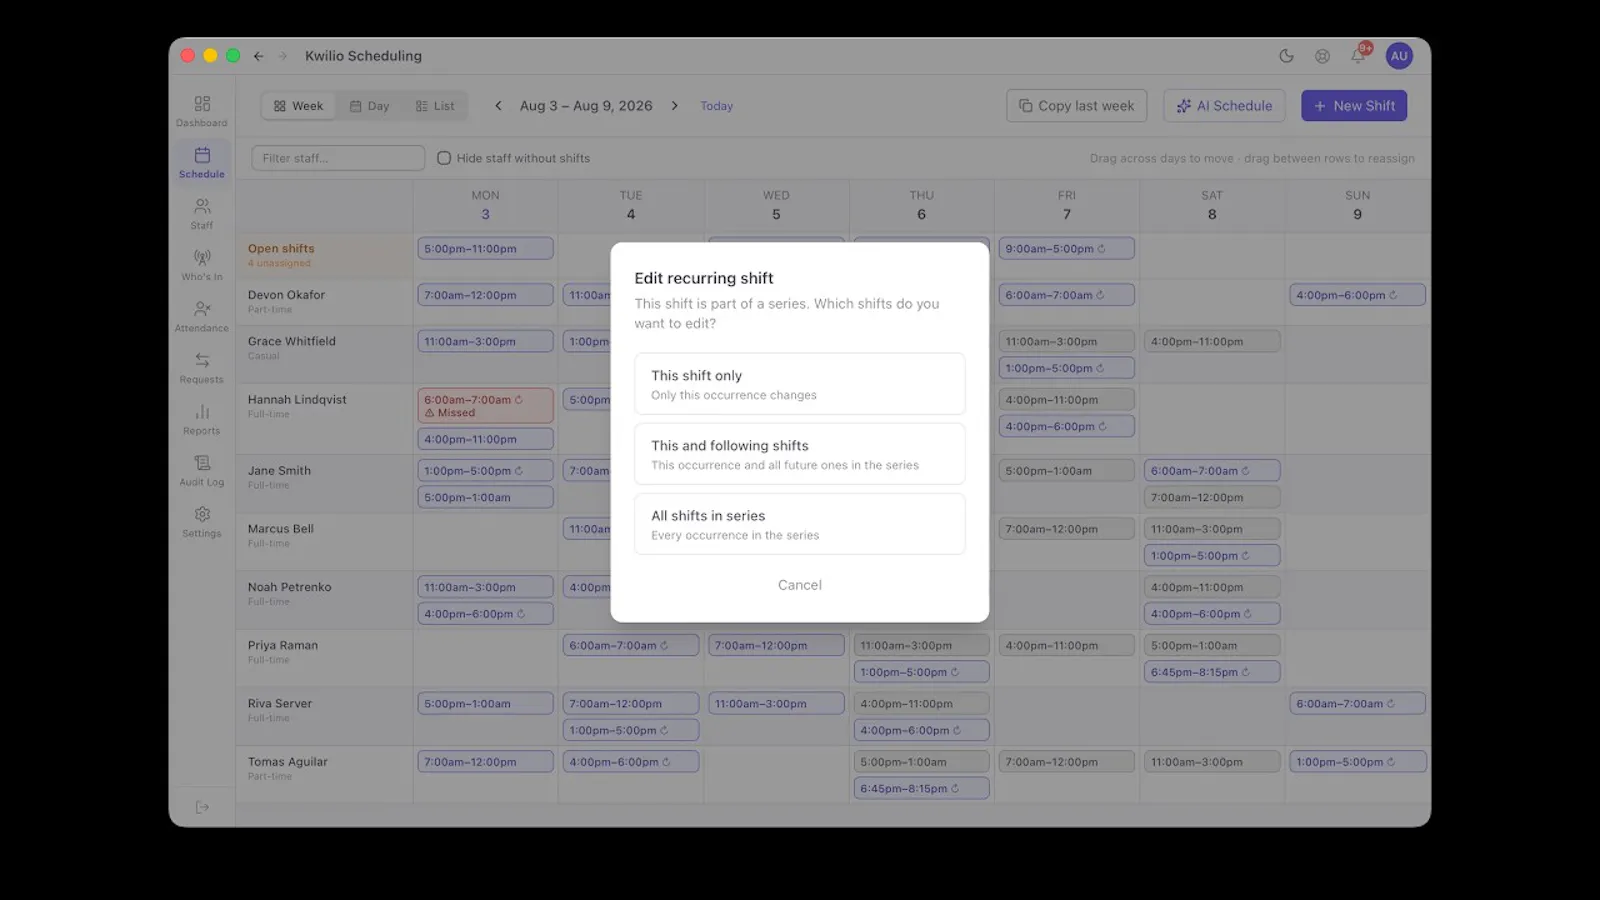Image resolution: width=1600 pixels, height=900 pixels.
Task: Switch to List view tab
Action: pyautogui.click(x=435, y=106)
